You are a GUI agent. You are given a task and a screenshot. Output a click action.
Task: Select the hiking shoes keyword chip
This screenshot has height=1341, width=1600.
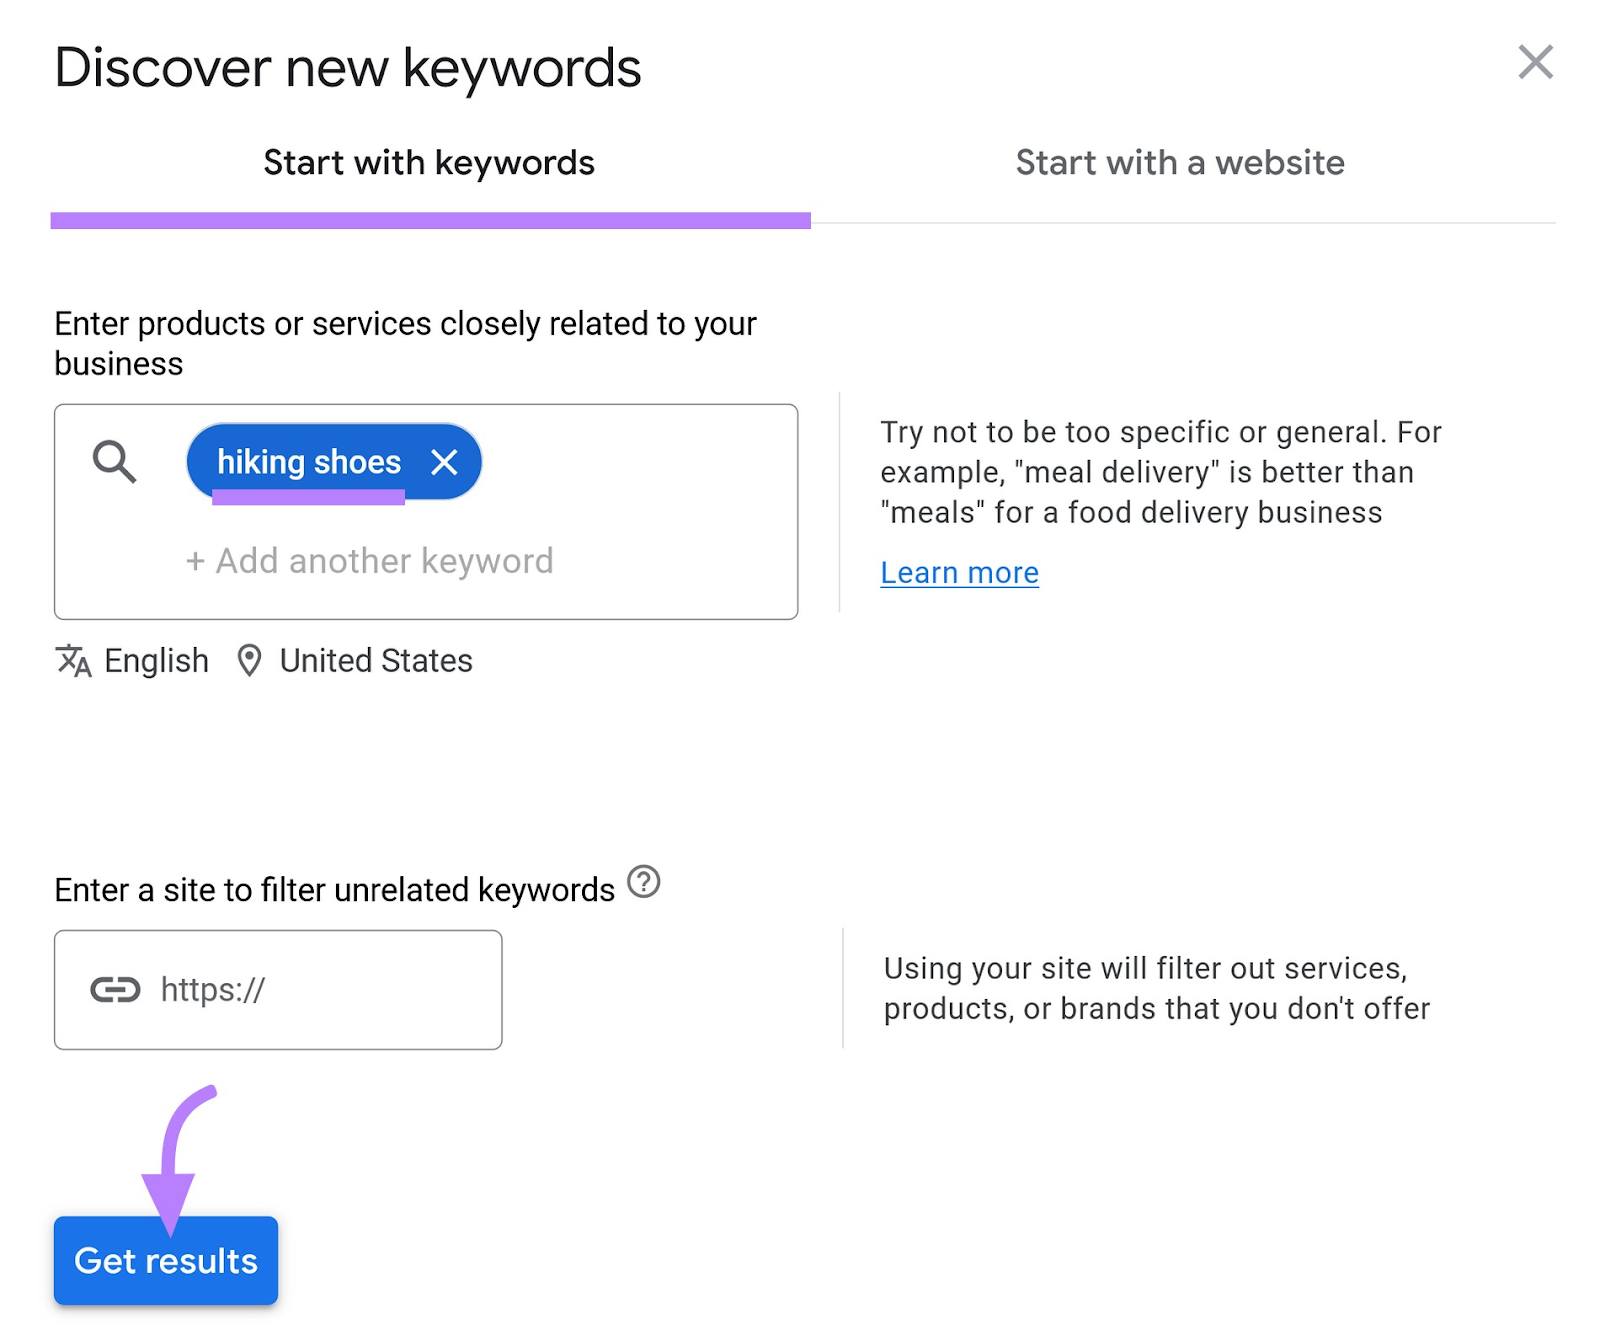coord(309,461)
